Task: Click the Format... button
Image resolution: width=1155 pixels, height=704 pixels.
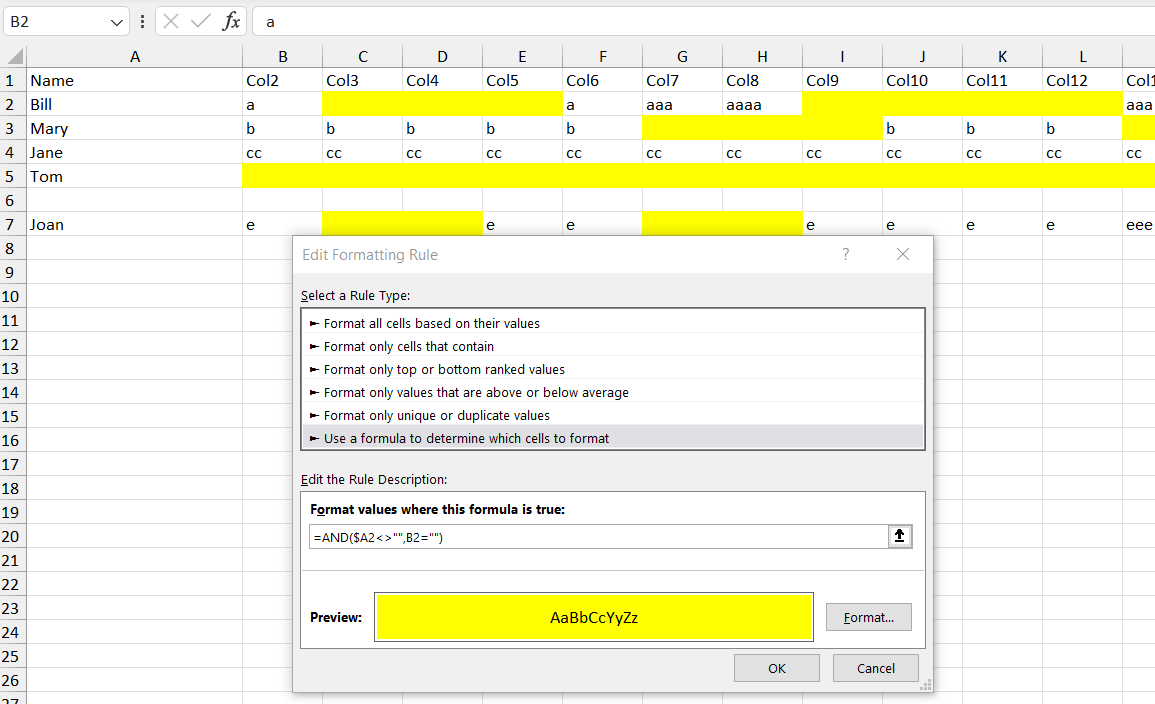Action: 868,617
